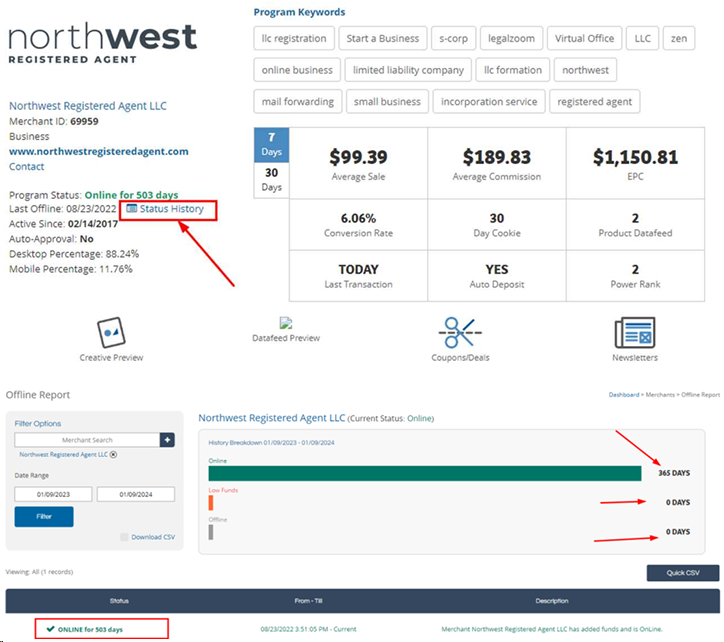Click the '08/23/2022 3:51:05 PM - Current' cell
This screenshot has height=642, width=724.
click(308, 629)
